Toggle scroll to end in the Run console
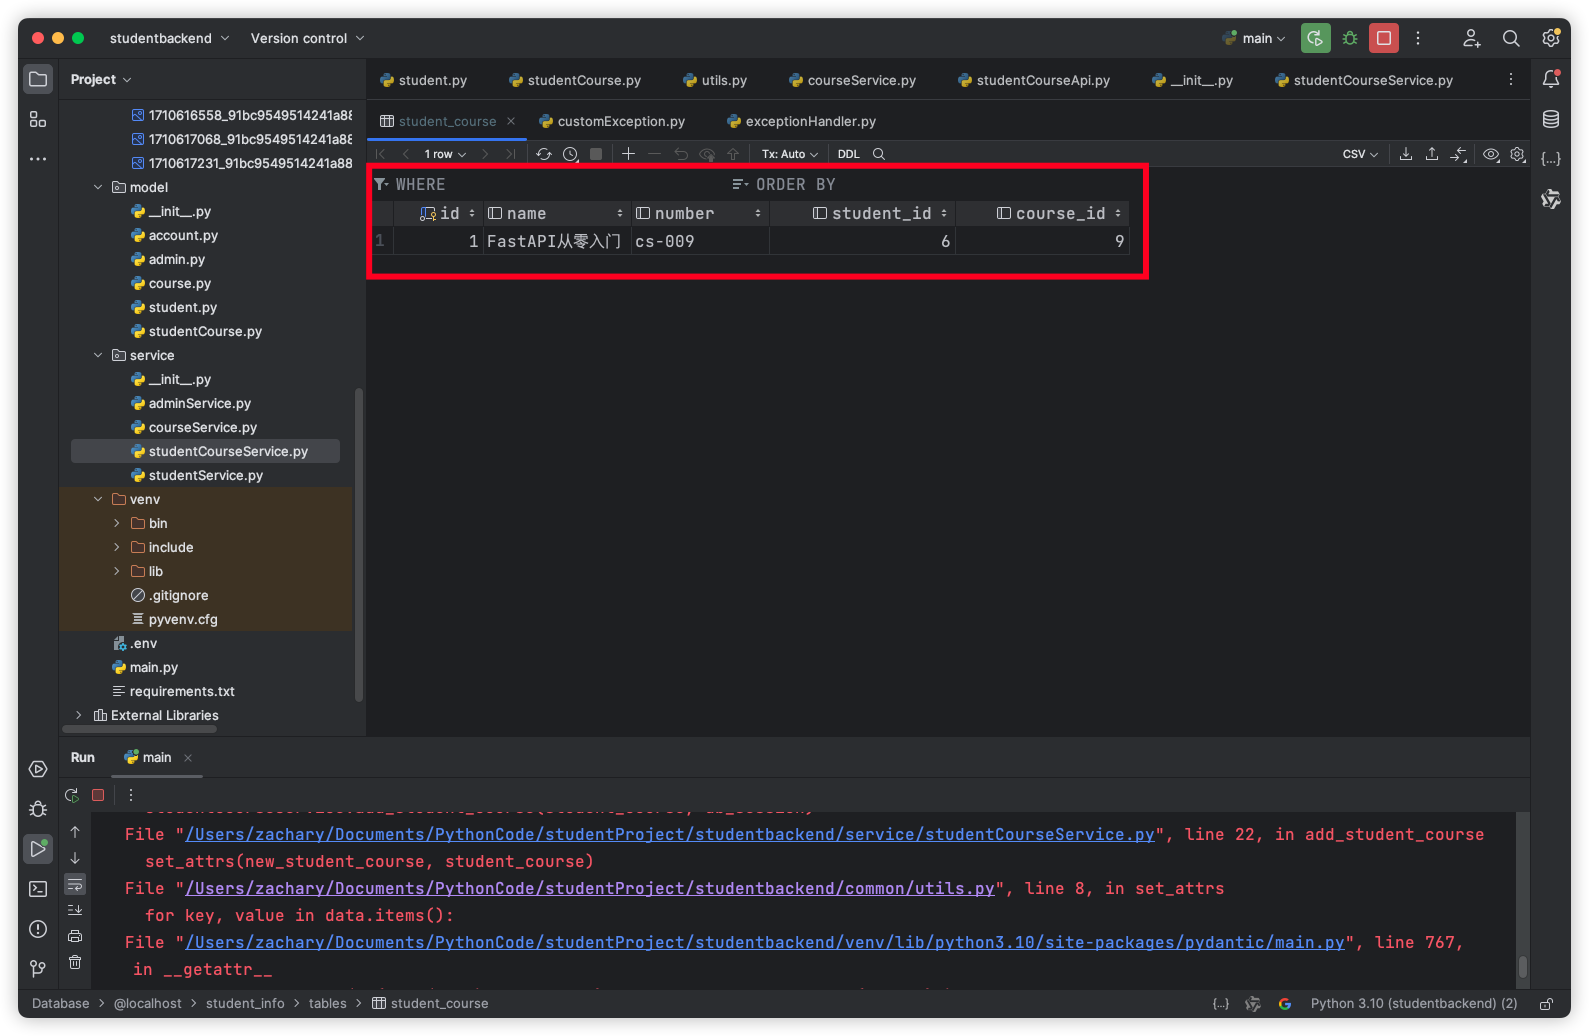The width and height of the screenshot is (1589, 1036). pyautogui.click(x=75, y=910)
